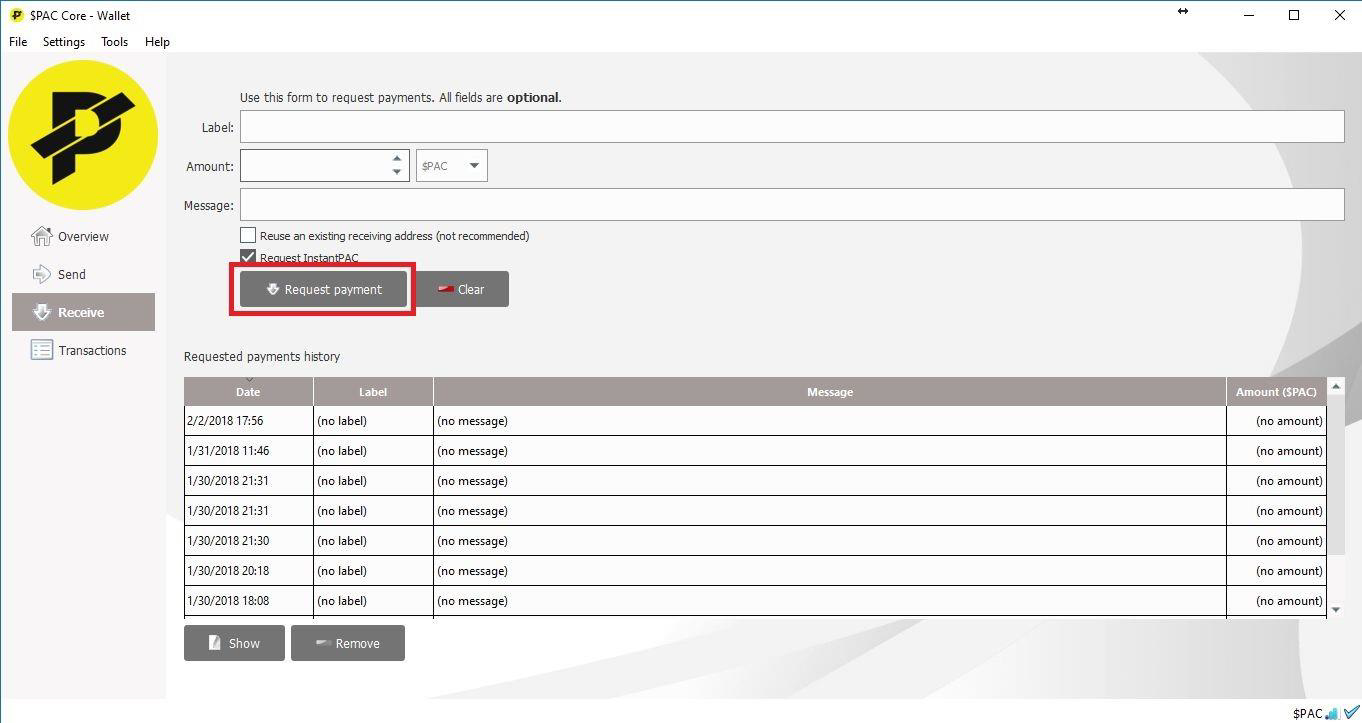
Task: Open the File menu
Action: tap(18, 42)
